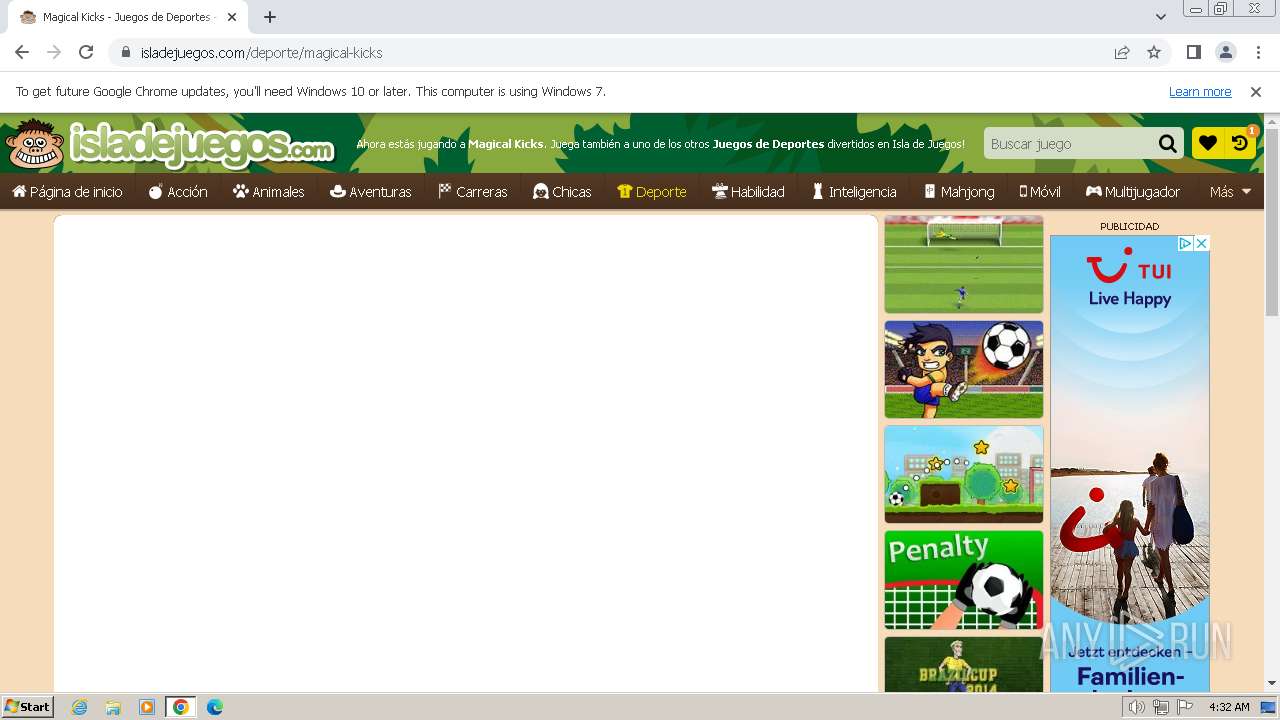Dismiss the Chrome update notification bar
Viewport: 1280px width, 720px height.
[1256, 91]
